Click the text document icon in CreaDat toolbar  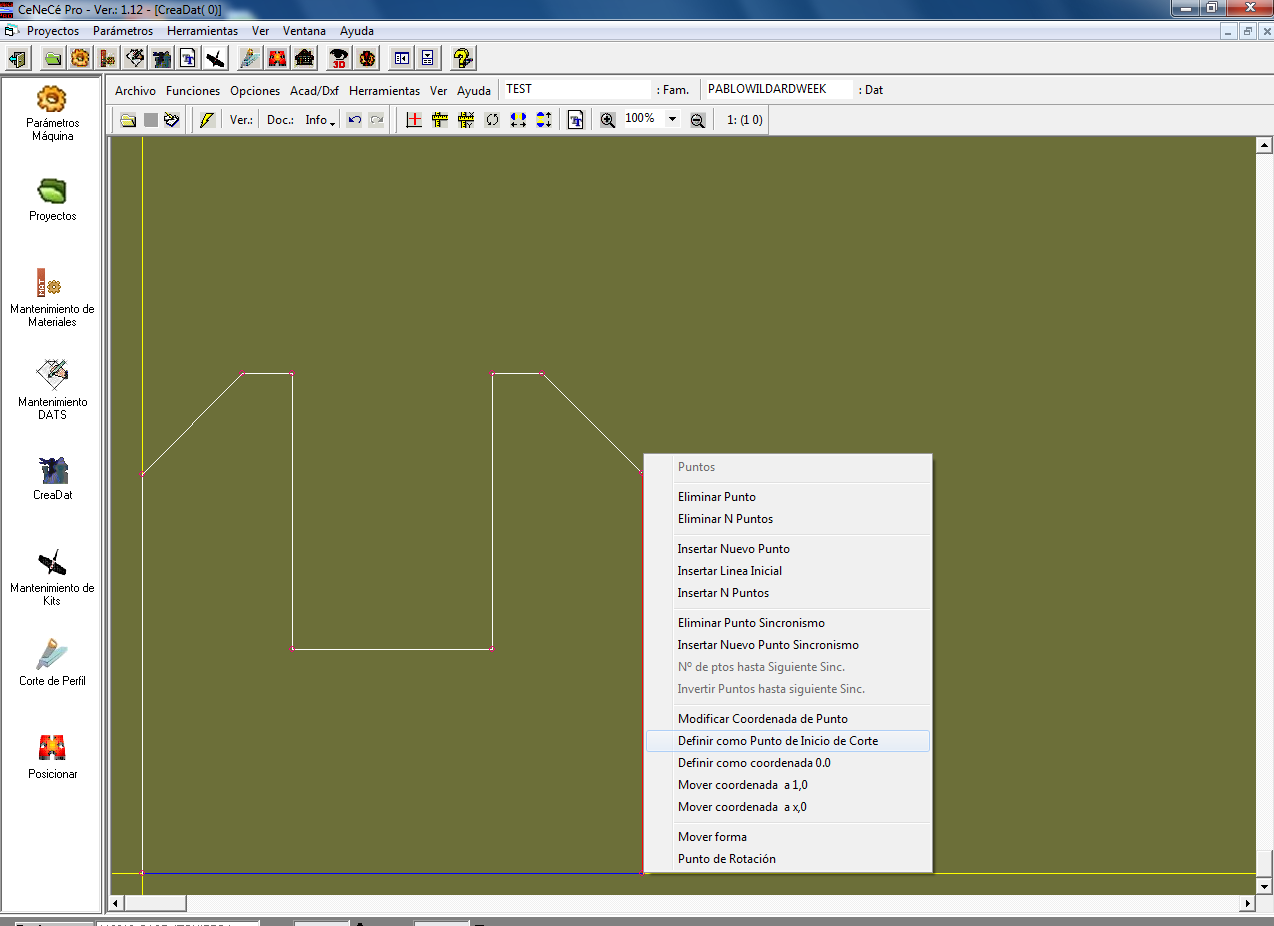point(576,120)
